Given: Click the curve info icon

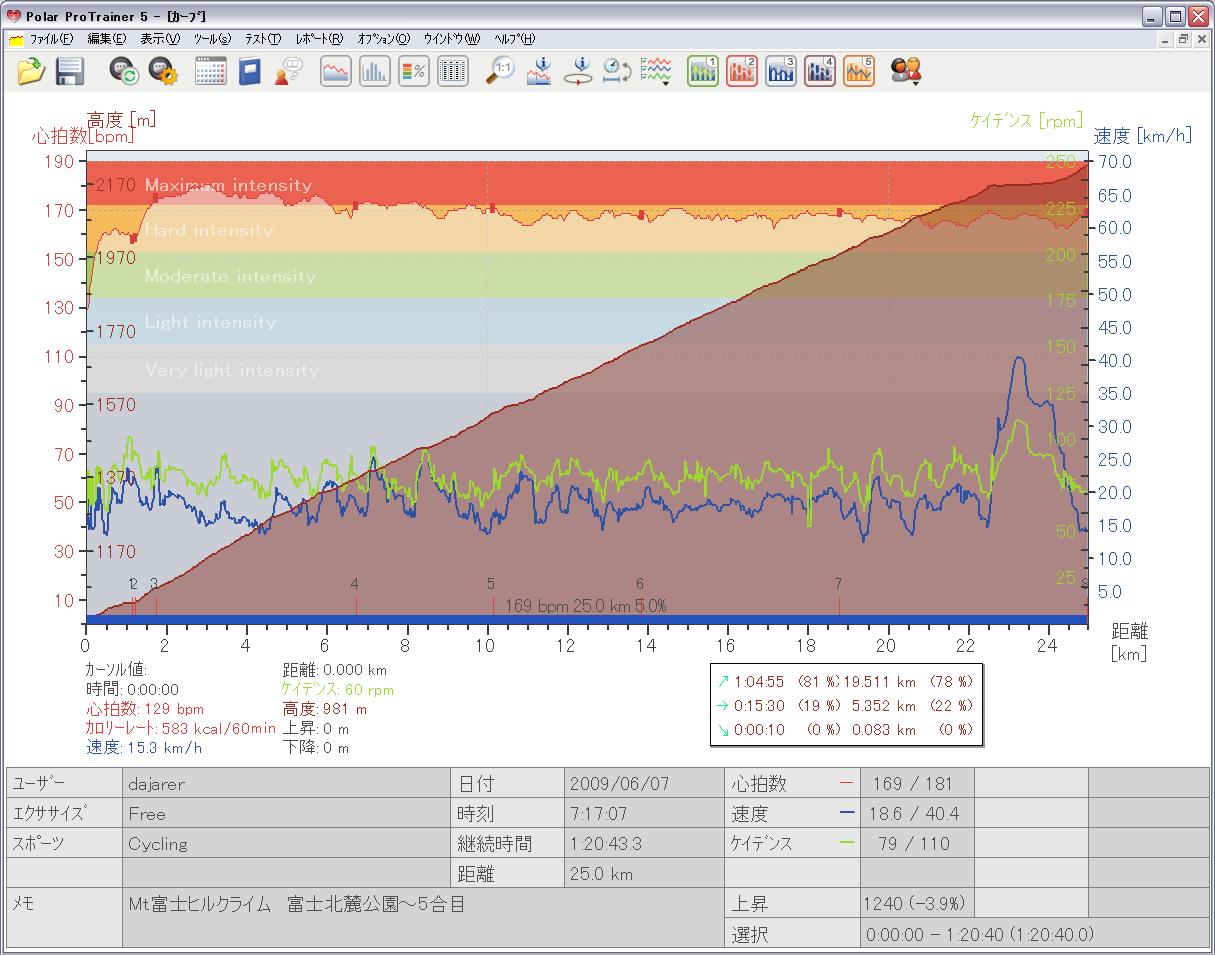Looking at the screenshot, I should click(x=539, y=71).
